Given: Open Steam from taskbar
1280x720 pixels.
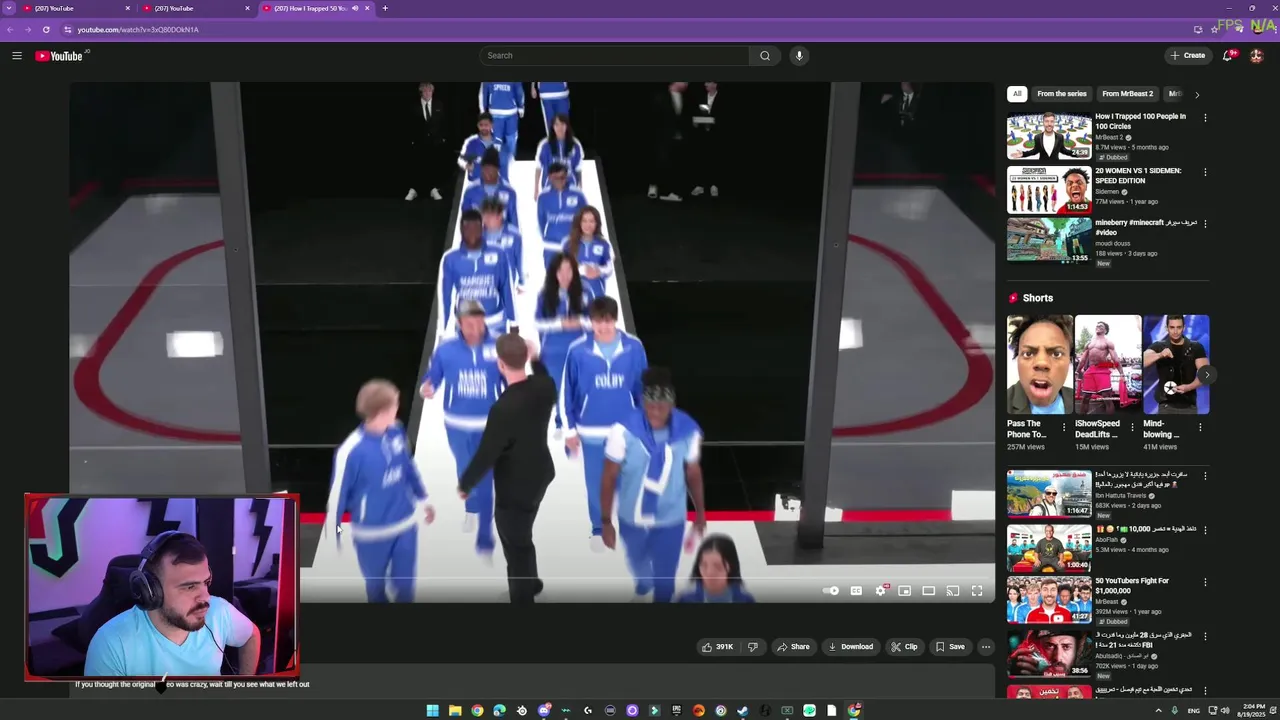Looking at the screenshot, I should point(742,711).
